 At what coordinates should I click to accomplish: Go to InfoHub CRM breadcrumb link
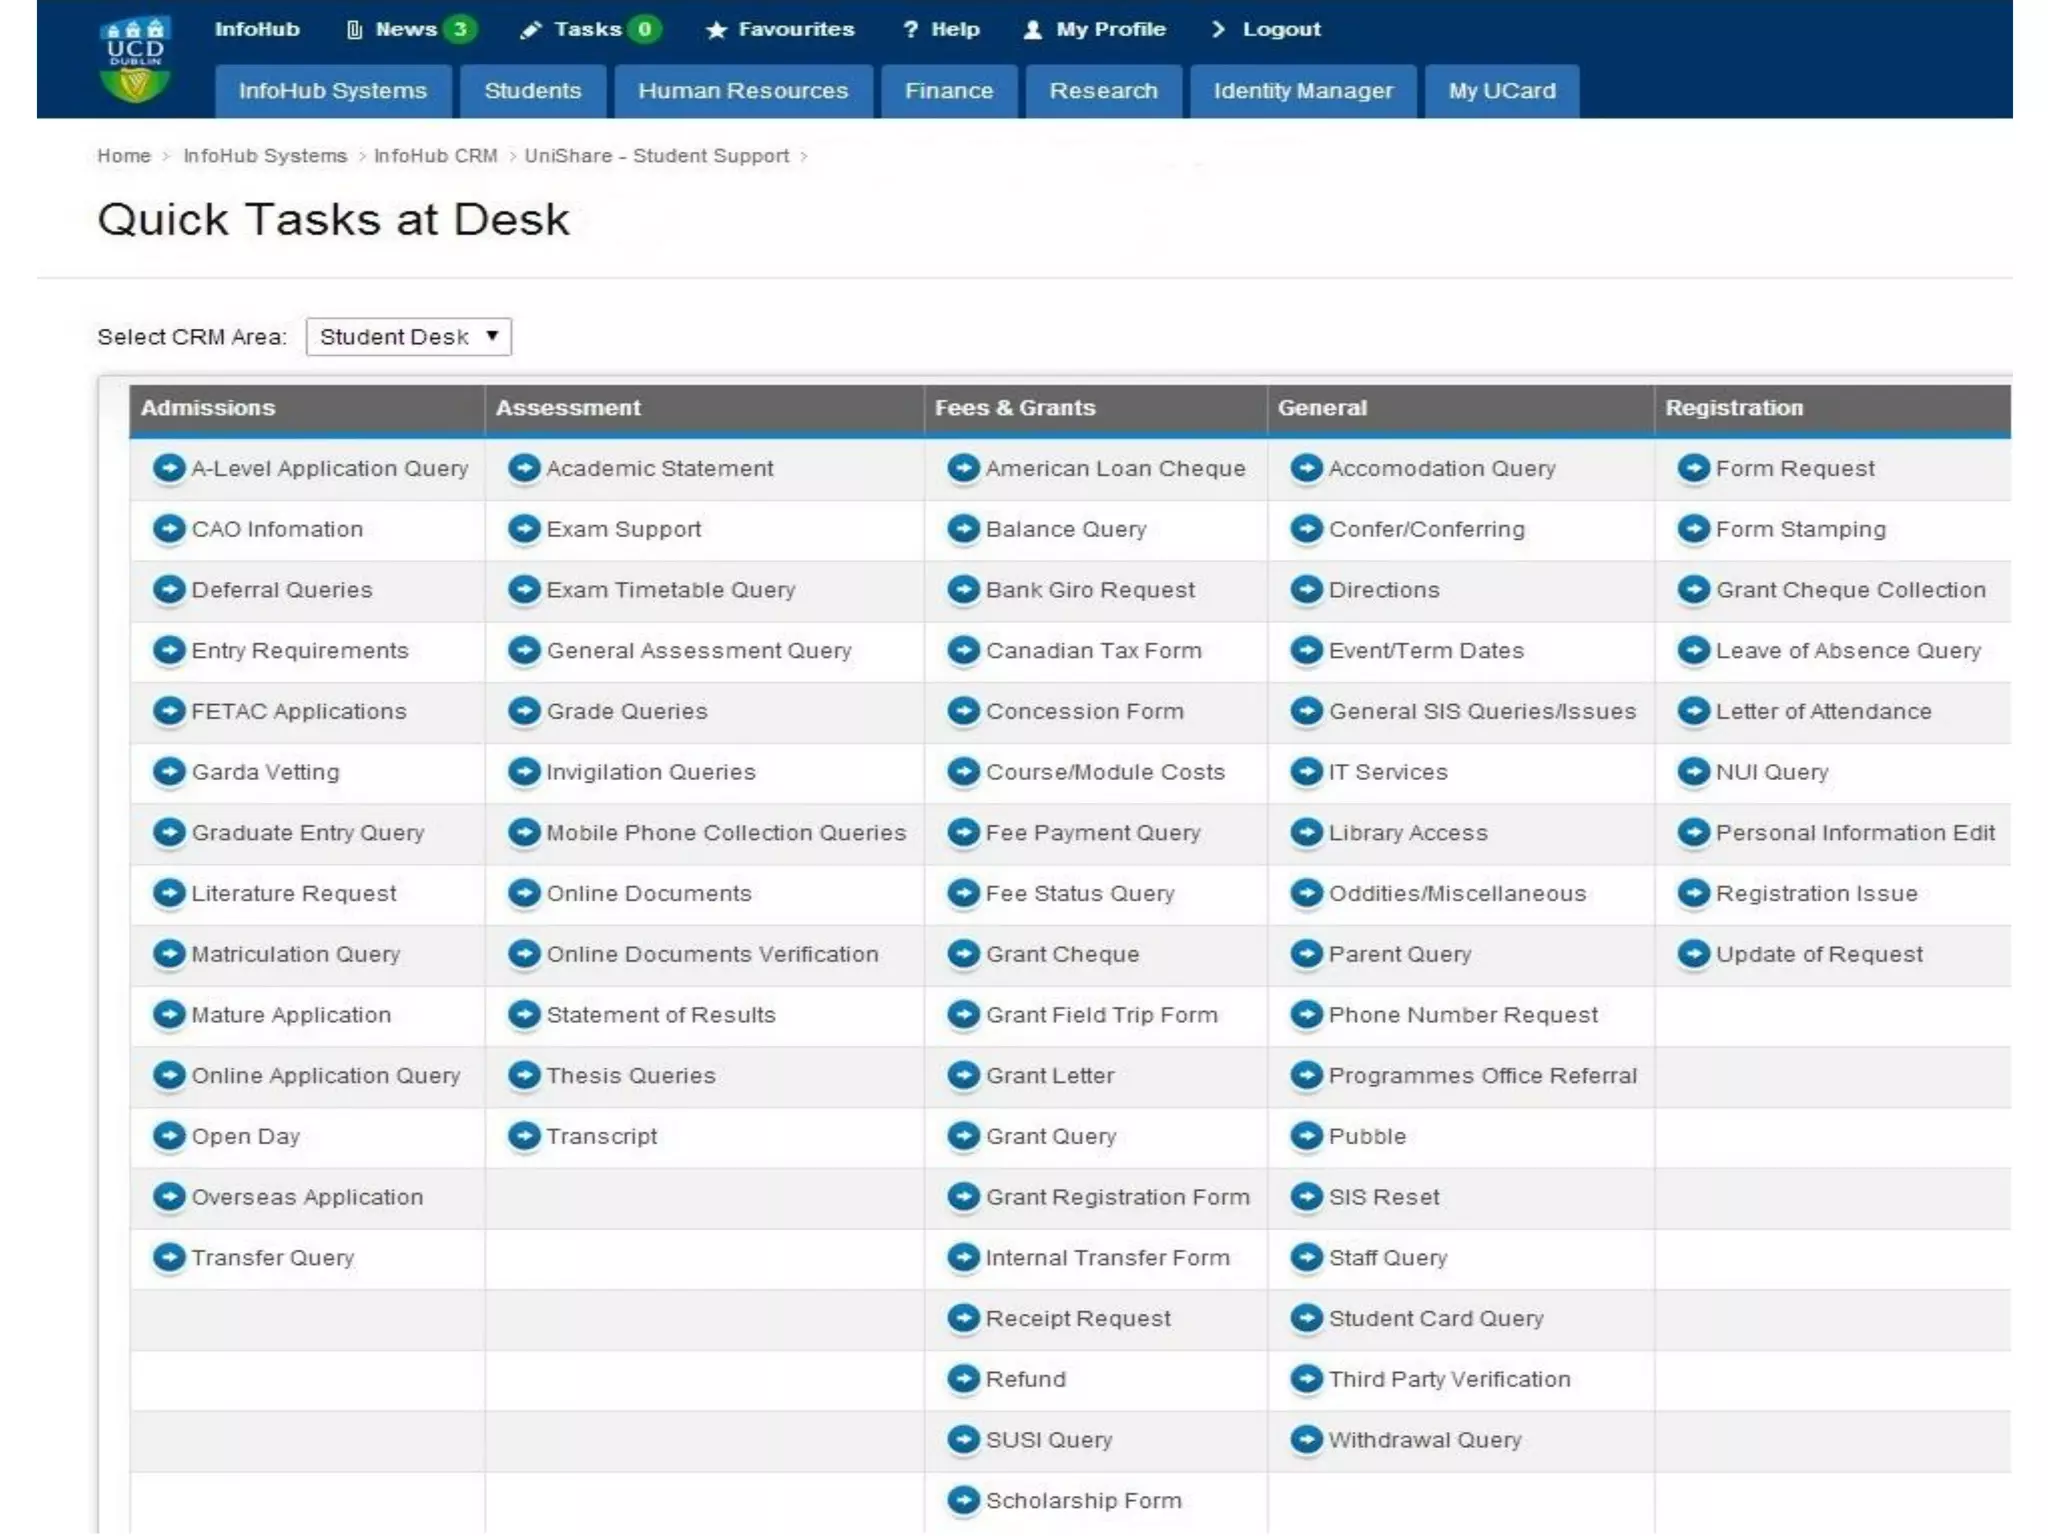(435, 156)
